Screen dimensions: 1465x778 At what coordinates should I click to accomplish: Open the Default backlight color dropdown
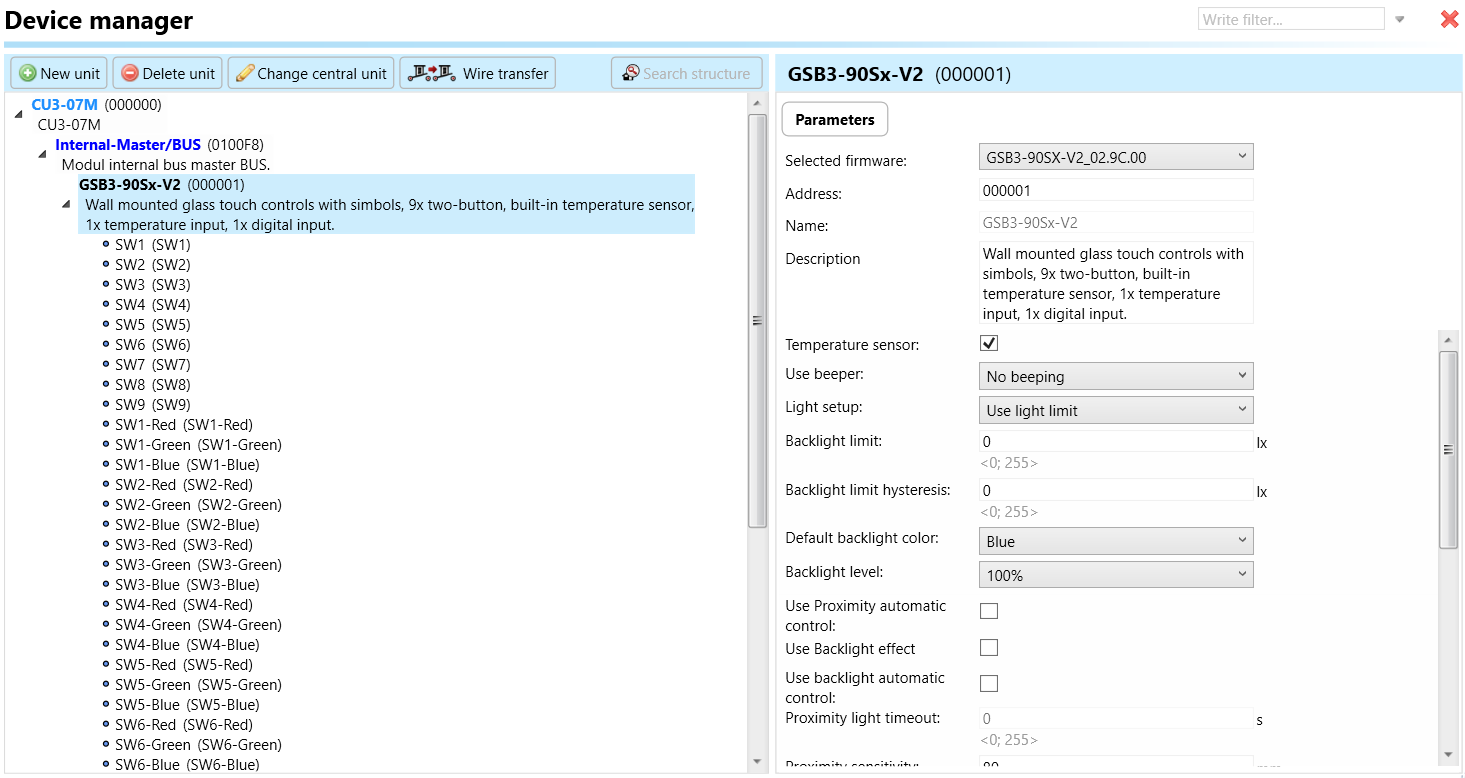1115,541
